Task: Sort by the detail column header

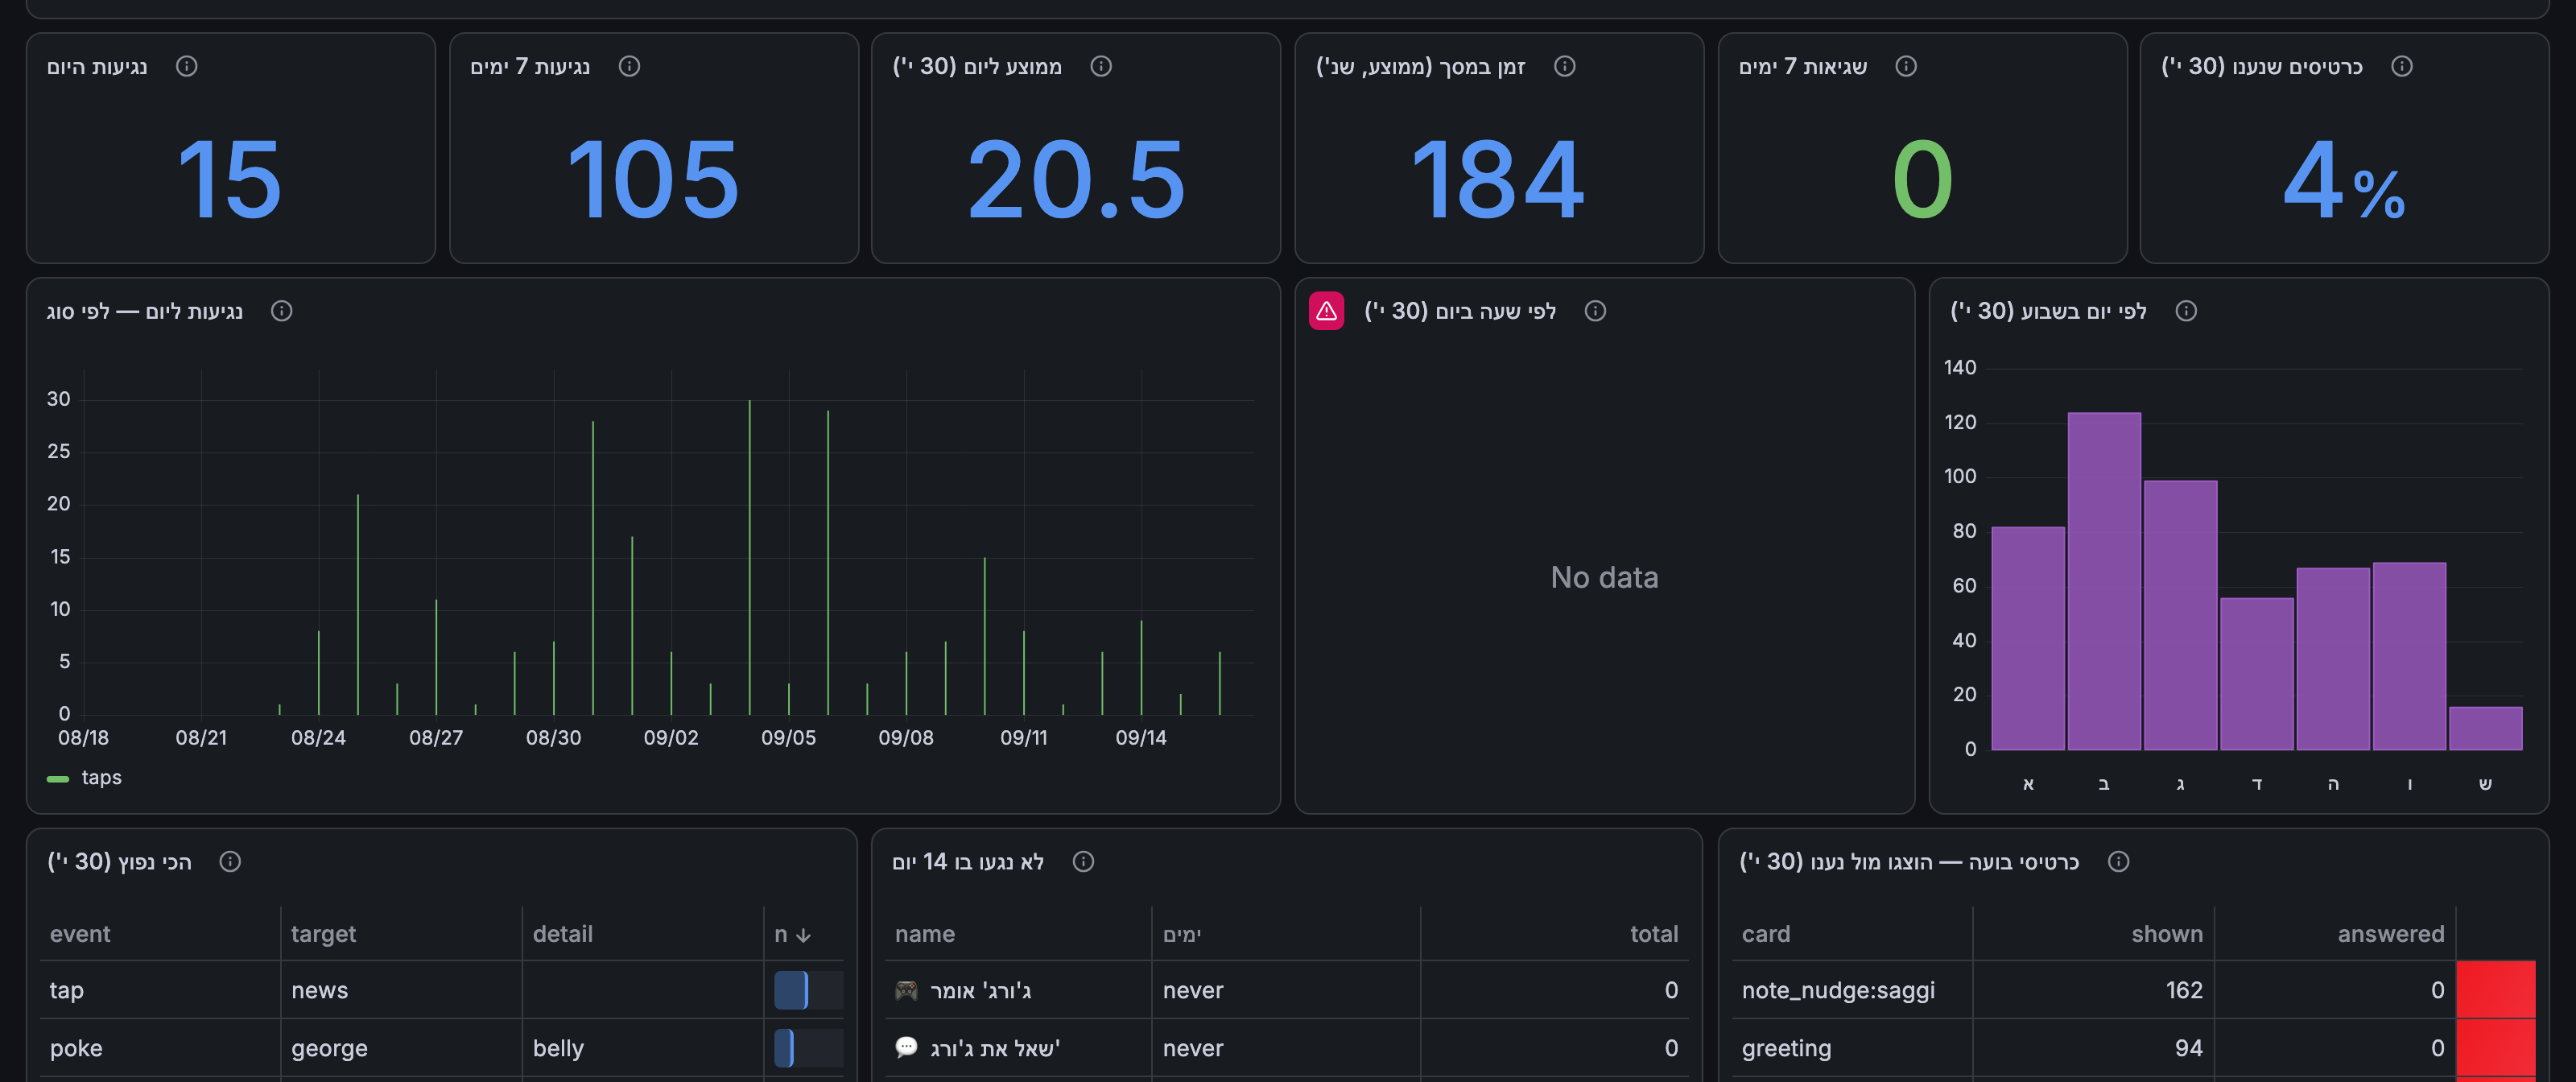Action: click(x=563, y=934)
